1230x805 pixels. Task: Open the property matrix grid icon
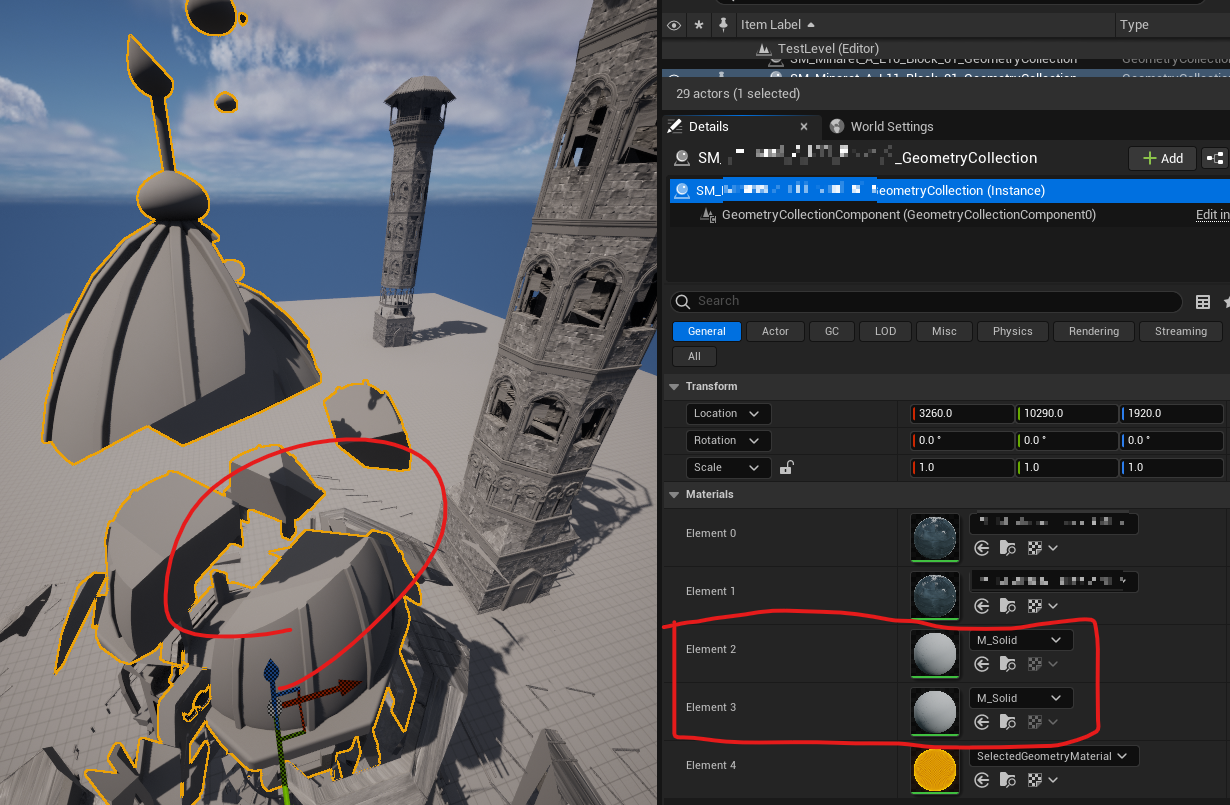coord(1203,302)
